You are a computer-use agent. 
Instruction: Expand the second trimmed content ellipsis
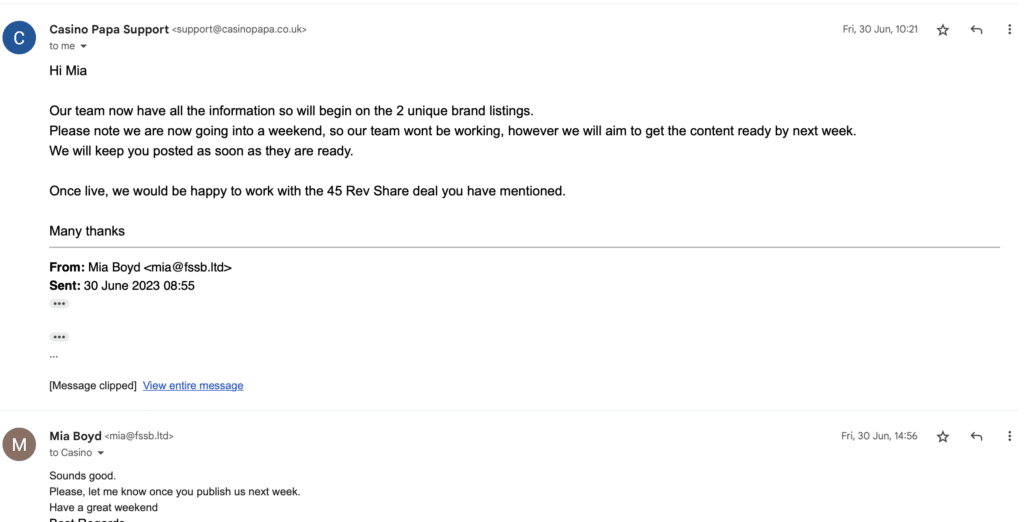tap(59, 337)
